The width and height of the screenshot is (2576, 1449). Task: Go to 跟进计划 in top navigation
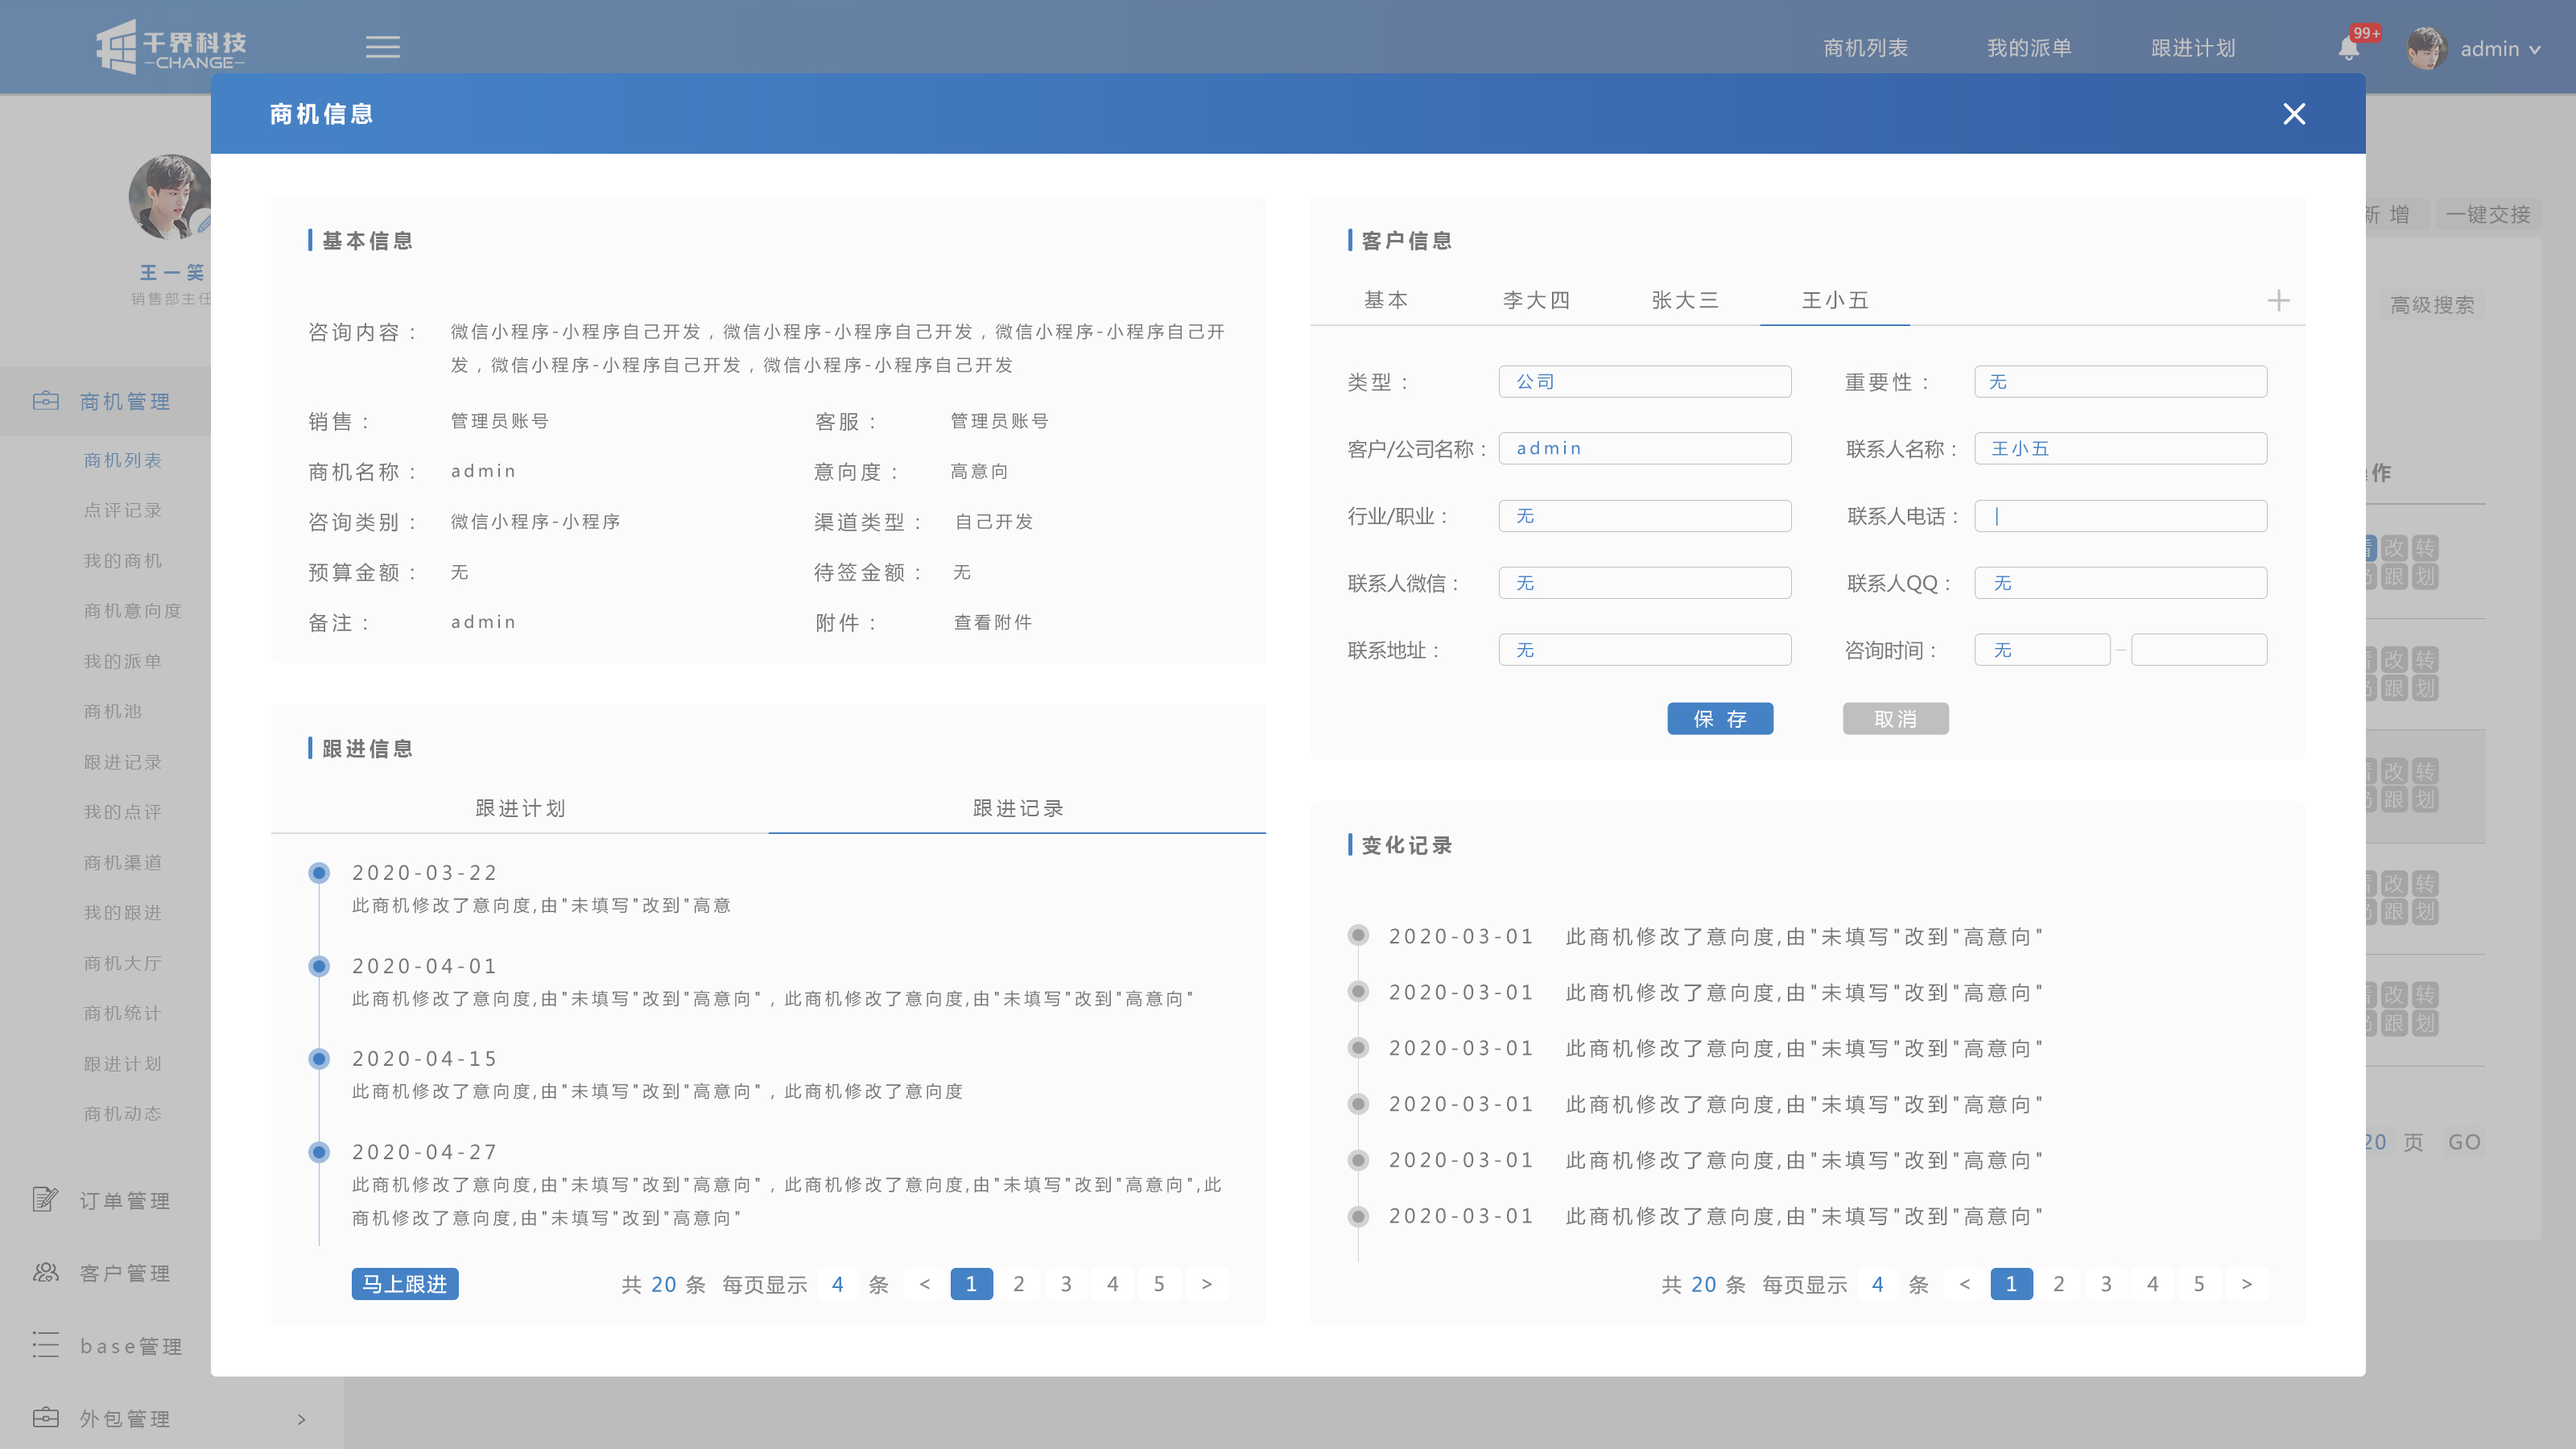(x=2193, y=48)
